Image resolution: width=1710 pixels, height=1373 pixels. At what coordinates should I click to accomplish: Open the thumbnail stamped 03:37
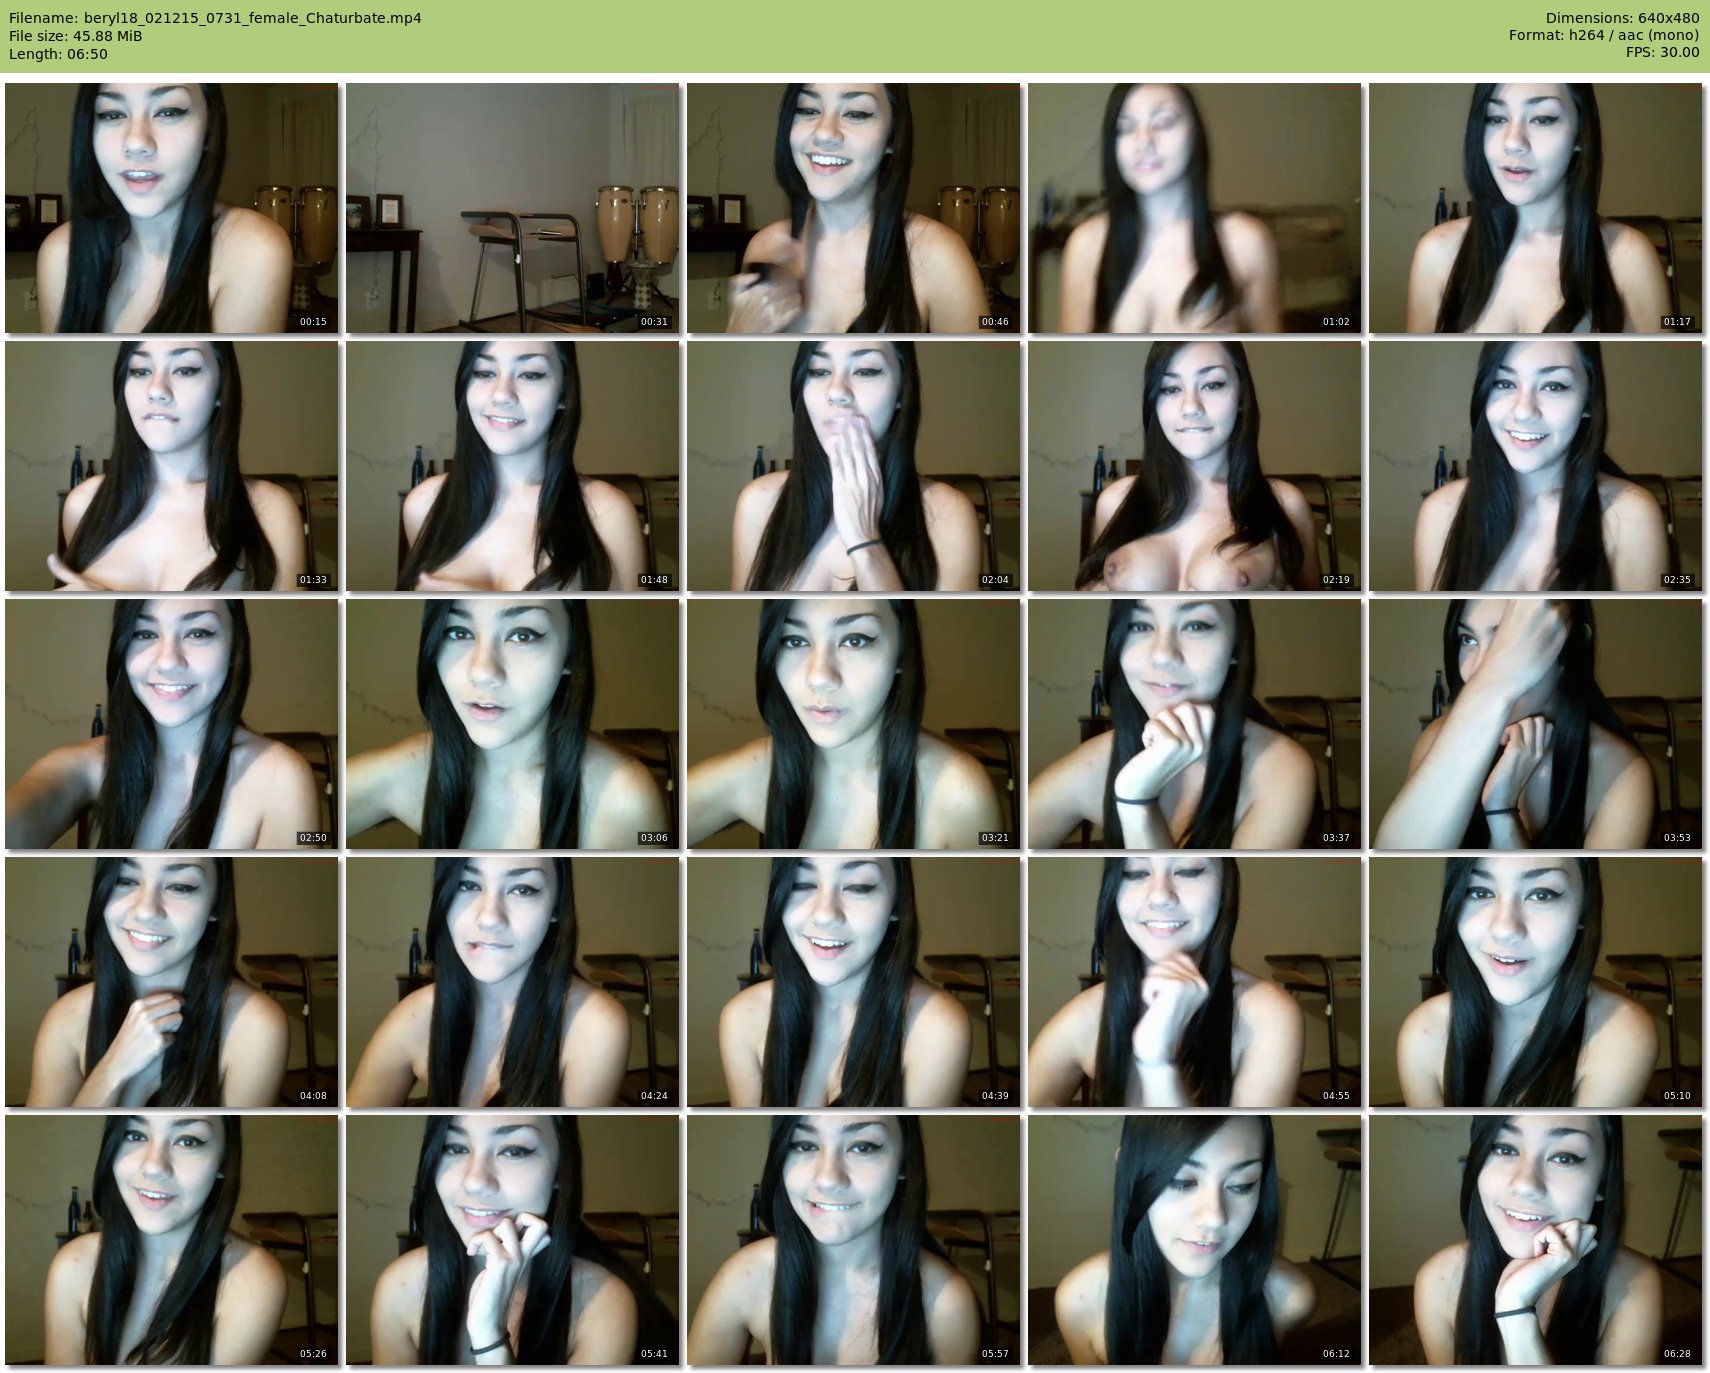click(x=1194, y=724)
